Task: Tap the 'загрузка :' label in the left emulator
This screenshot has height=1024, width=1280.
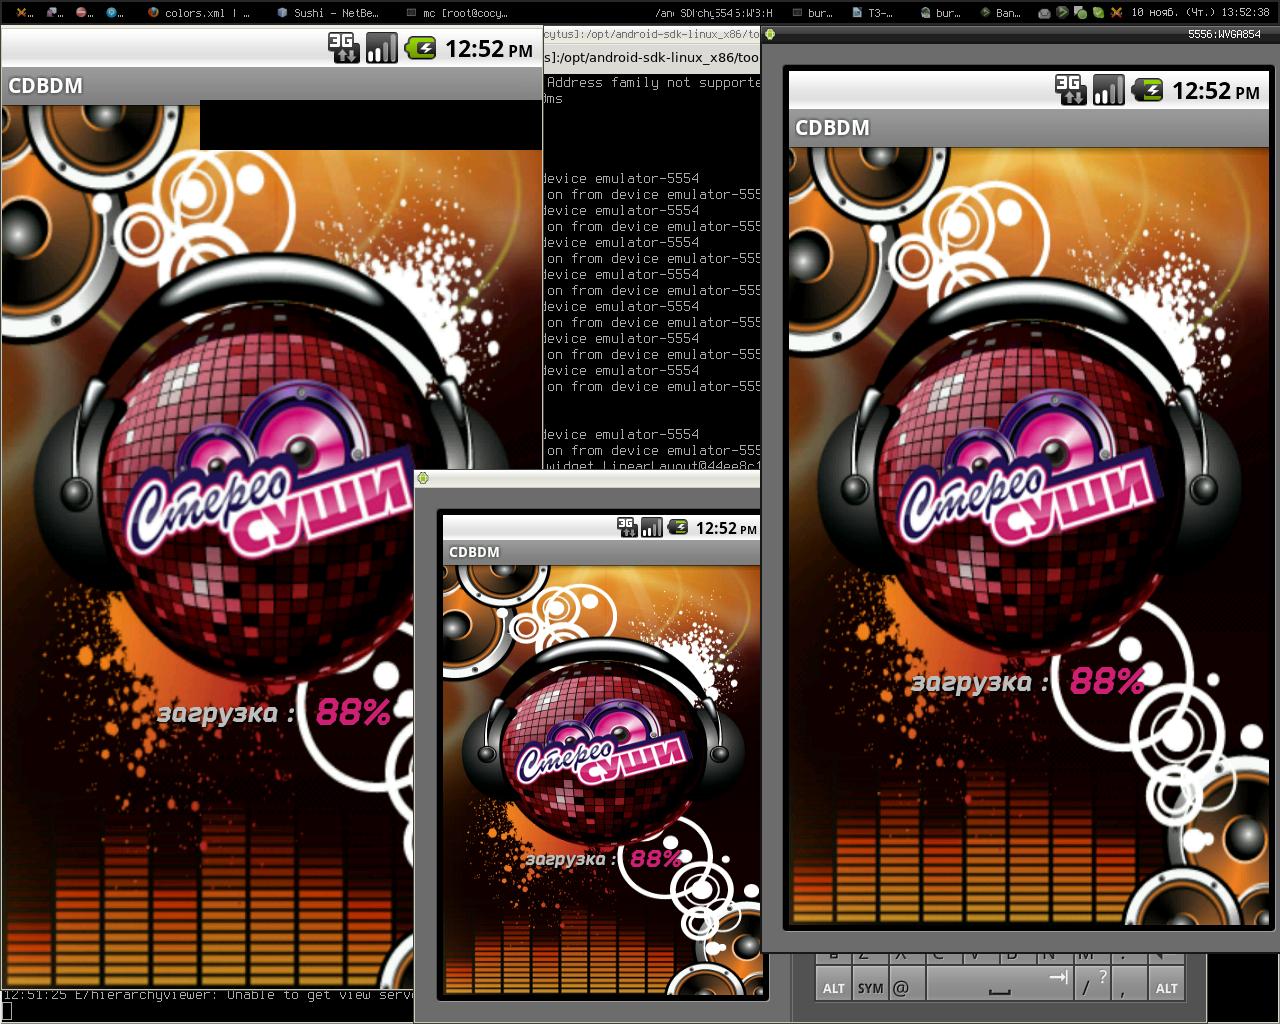Action: [x=226, y=714]
